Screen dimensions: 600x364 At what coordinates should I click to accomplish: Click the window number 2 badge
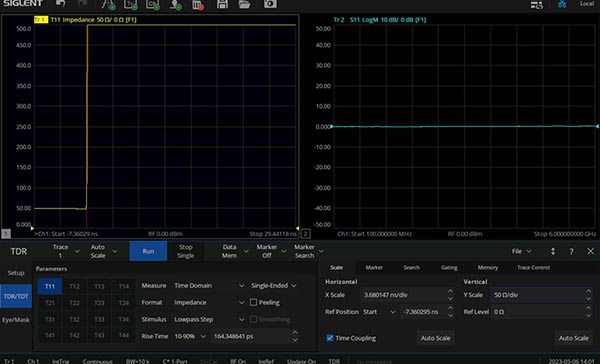(x=305, y=233)
